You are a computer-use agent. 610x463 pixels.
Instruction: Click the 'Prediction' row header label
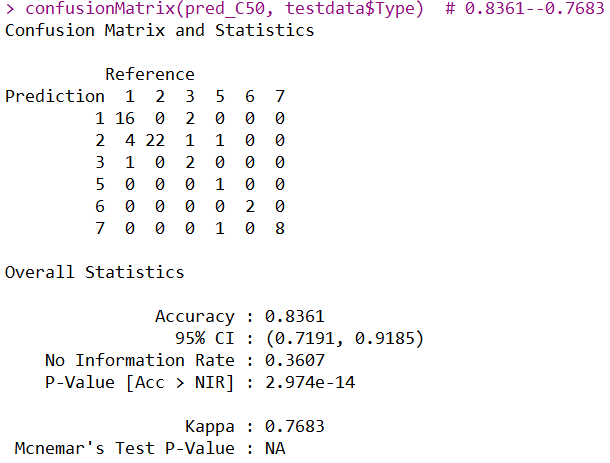(54, 96)
